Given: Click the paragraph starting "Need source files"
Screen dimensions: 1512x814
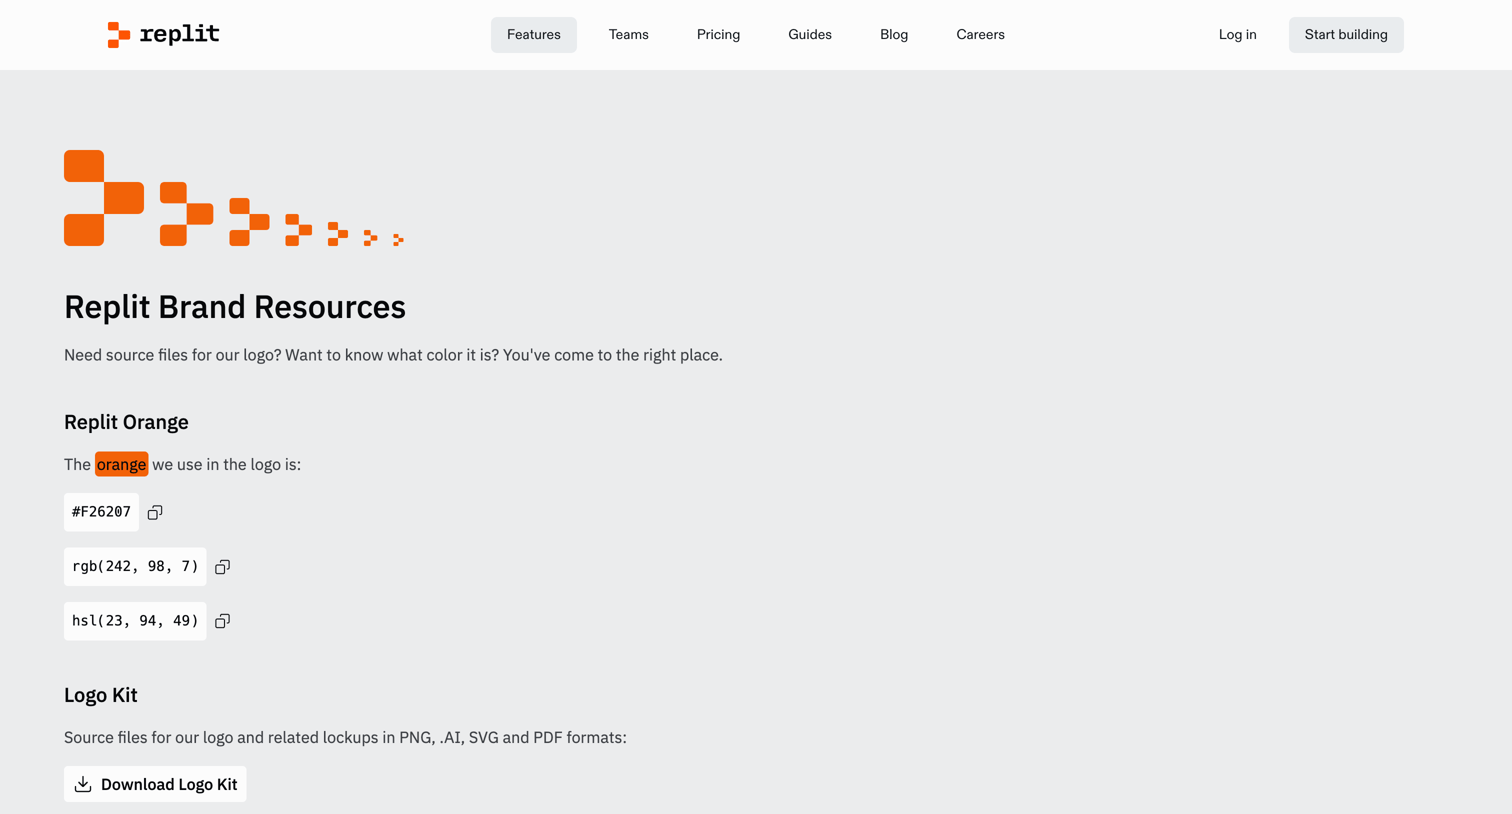Looking at the screenshot, I should click(393, 355).
